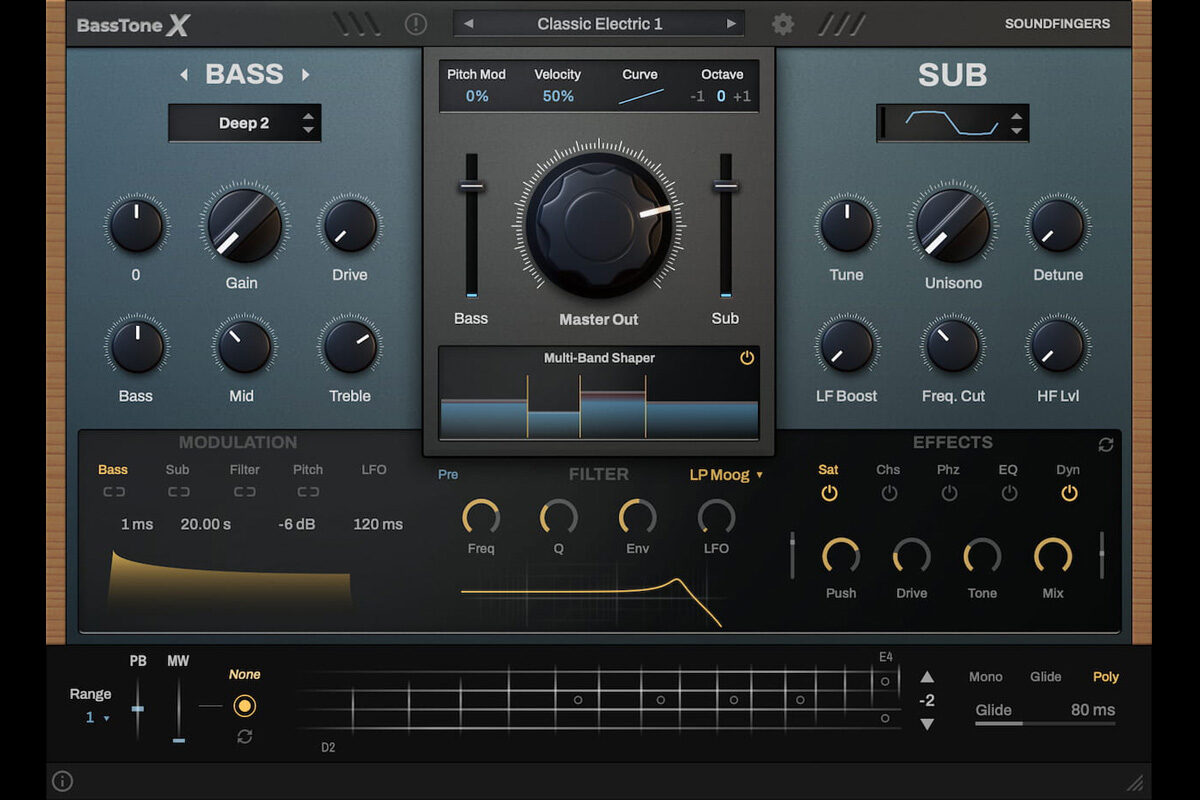Click the loop icon below record button
This screenshot has width=1200, height=800.
244,736
